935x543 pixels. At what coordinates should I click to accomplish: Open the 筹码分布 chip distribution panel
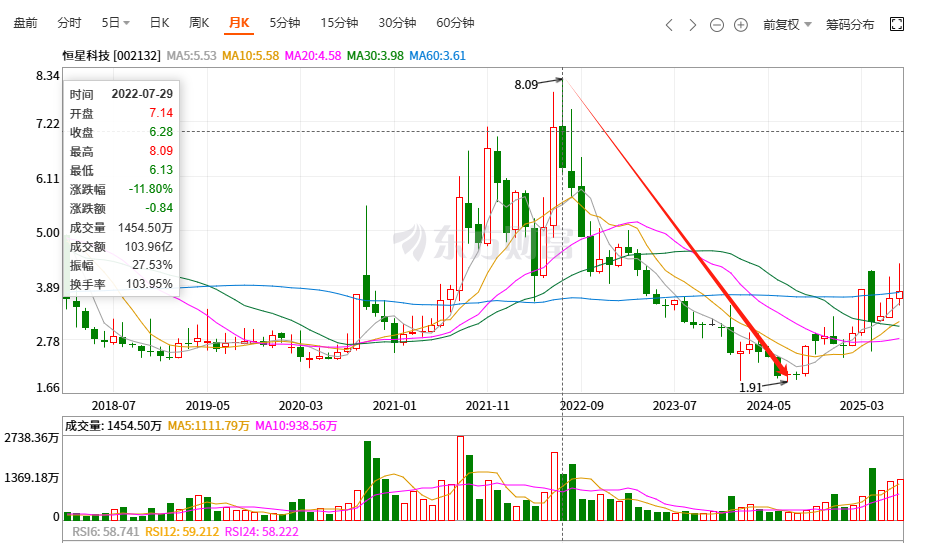[x=850, y=24]
